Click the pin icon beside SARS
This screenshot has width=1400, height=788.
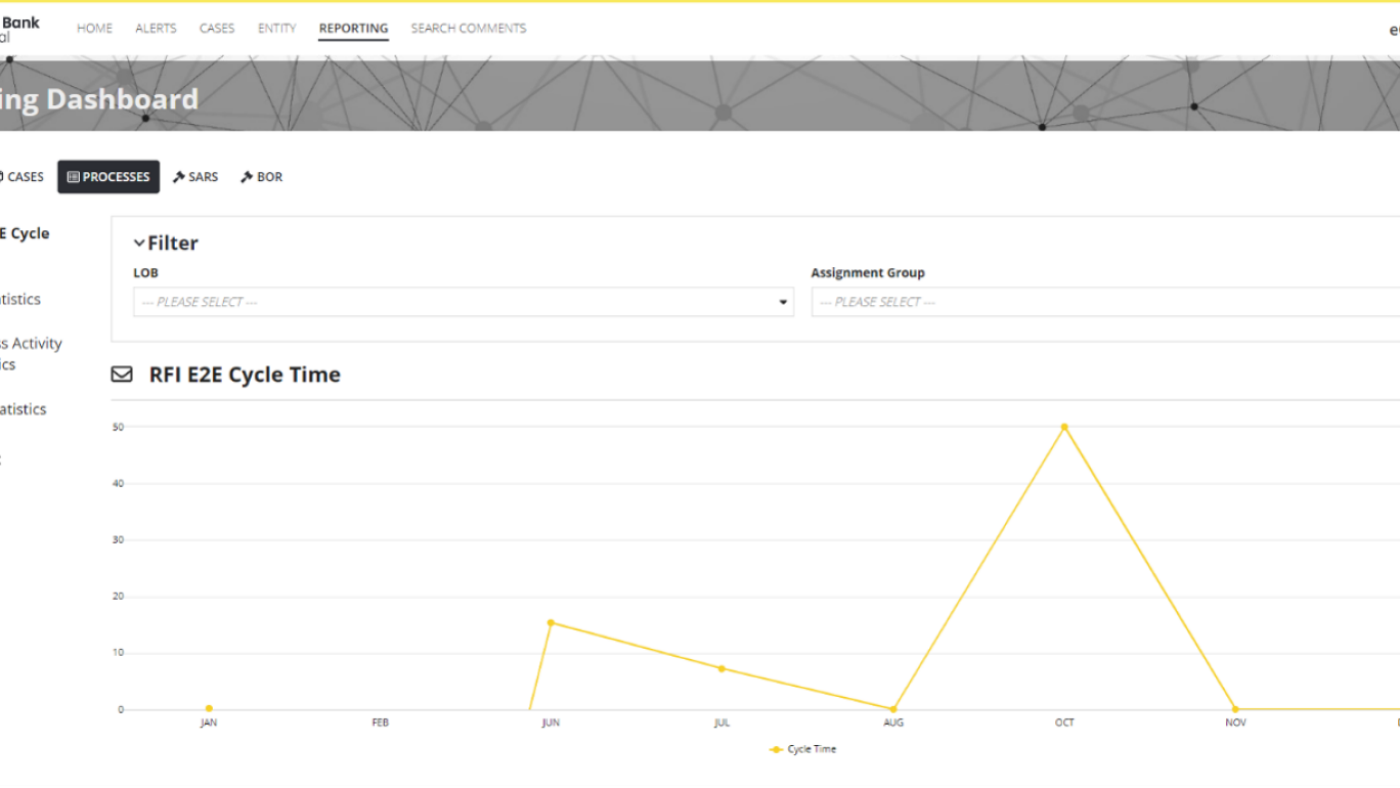click(179, 177)
